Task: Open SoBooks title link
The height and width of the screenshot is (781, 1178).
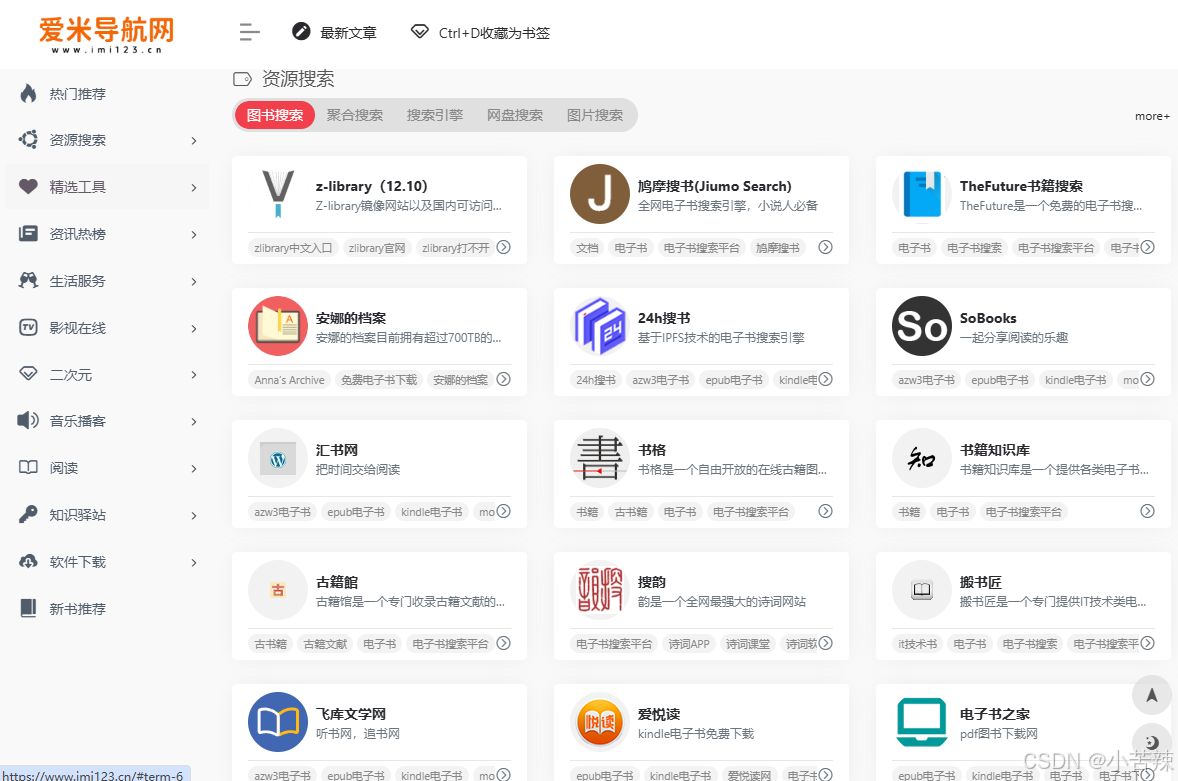Action: tap(988, 318)
